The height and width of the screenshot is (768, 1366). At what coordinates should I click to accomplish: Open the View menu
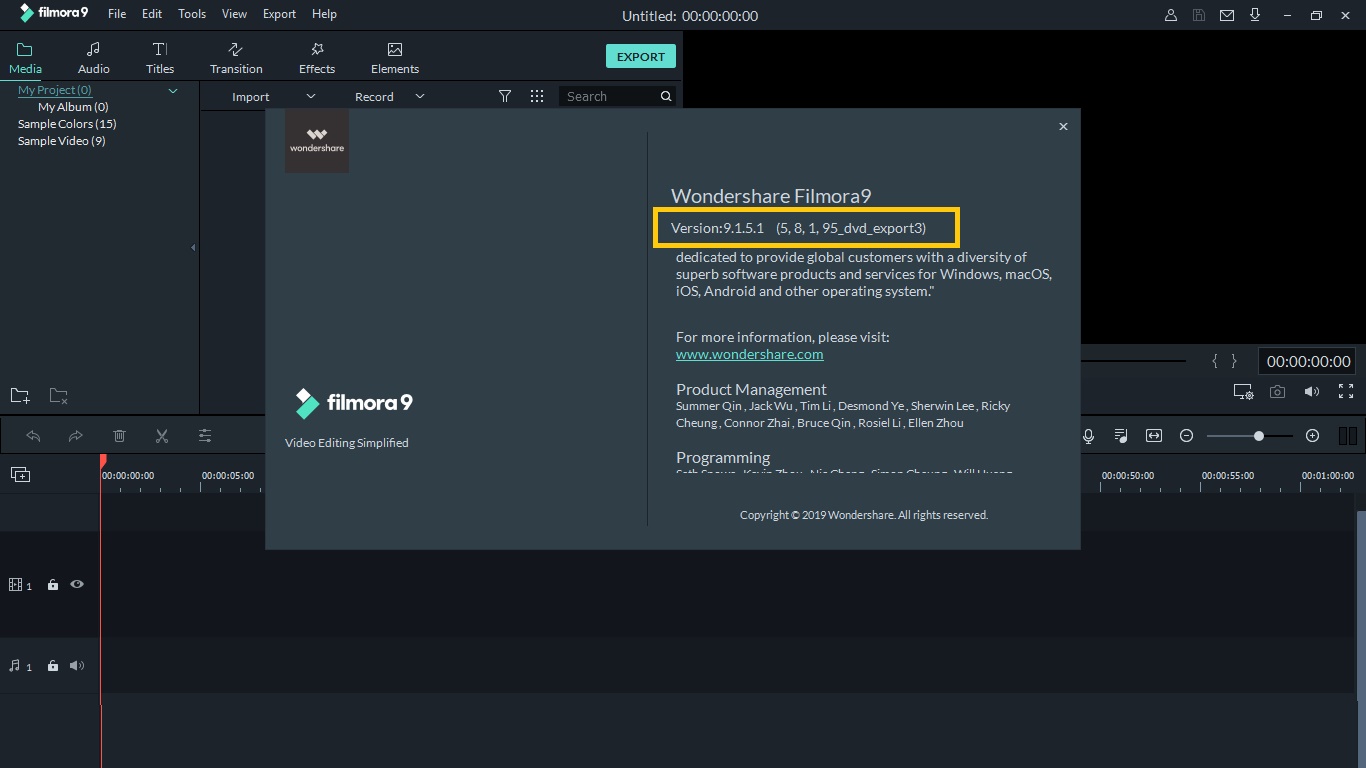point(235,14)
